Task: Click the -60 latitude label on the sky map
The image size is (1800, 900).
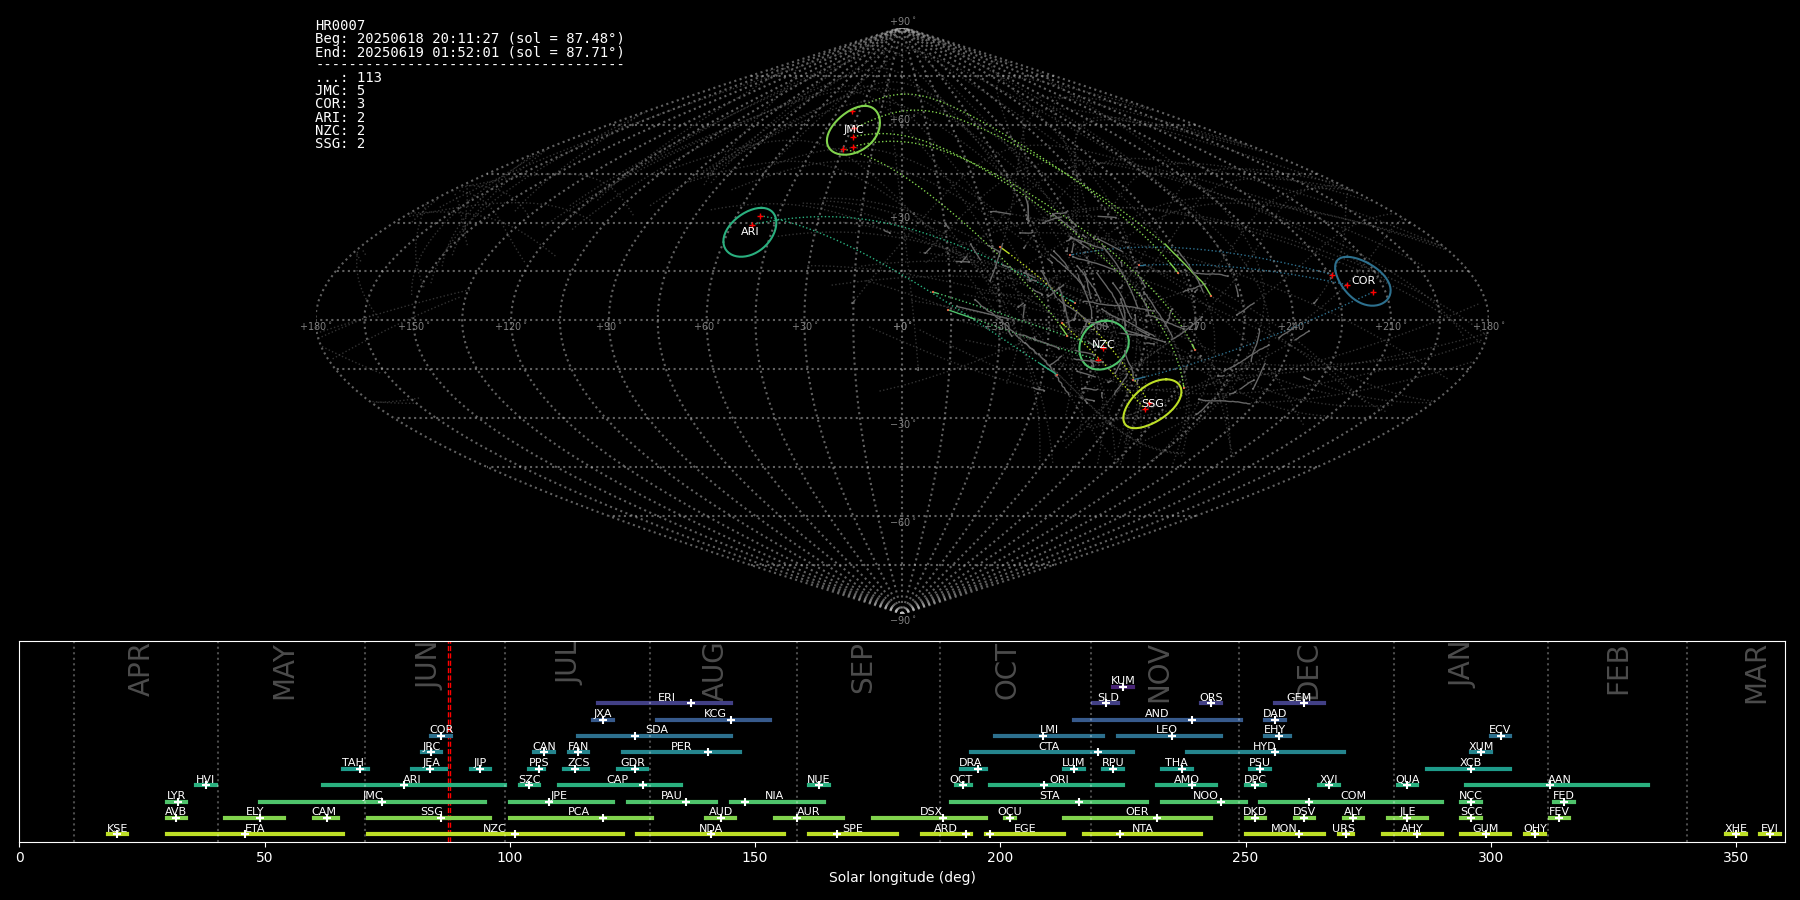Action: pyautogui.click(x=901, y=523)
